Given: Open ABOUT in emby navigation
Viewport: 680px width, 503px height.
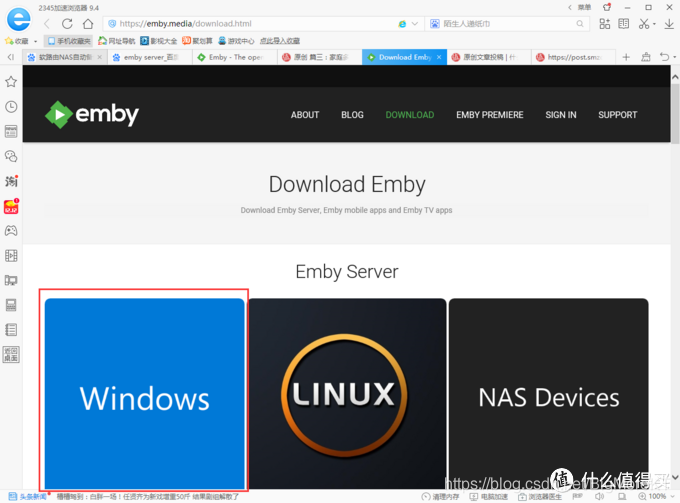Looking at the screenshot, I should (305, 115).
